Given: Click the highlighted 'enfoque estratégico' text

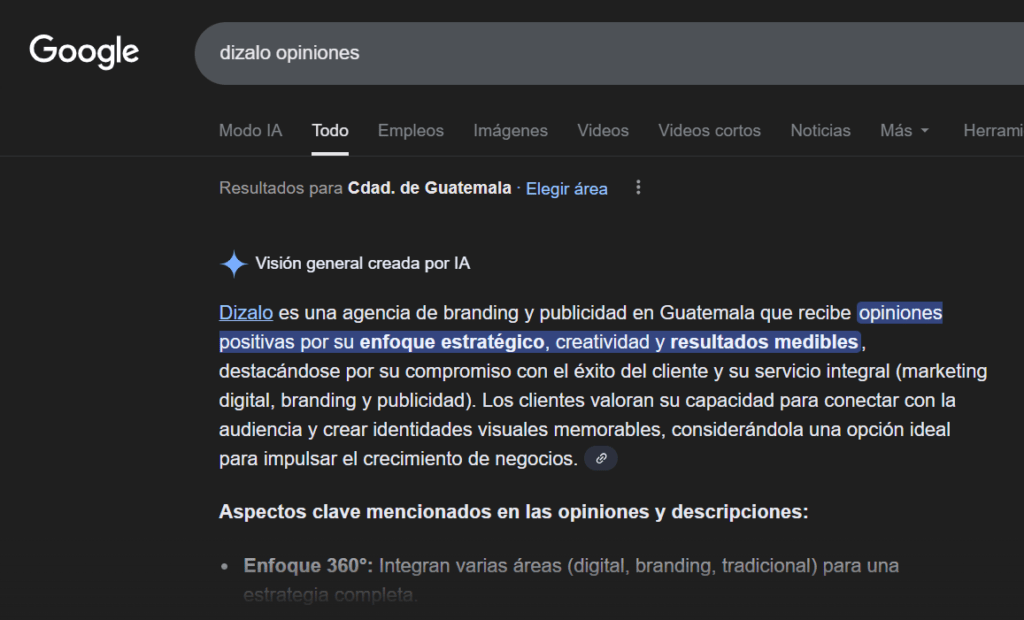Looking at the screenshot, I should 452,342.
